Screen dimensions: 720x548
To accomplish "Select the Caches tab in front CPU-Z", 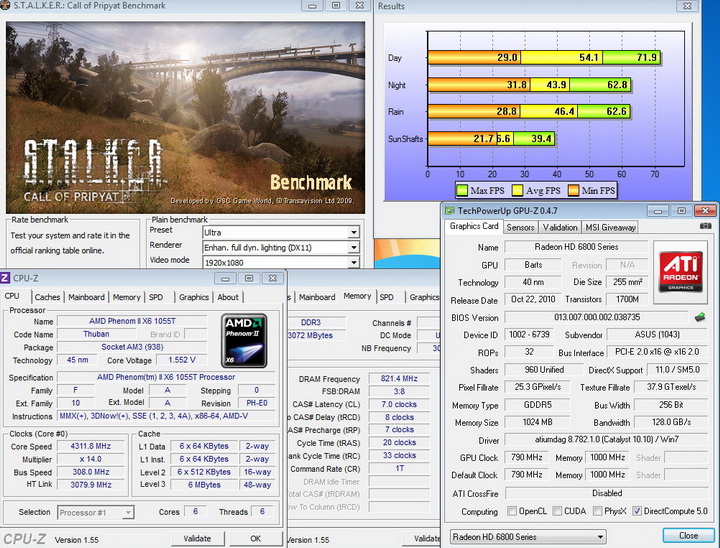I will (x=47, y=297).
